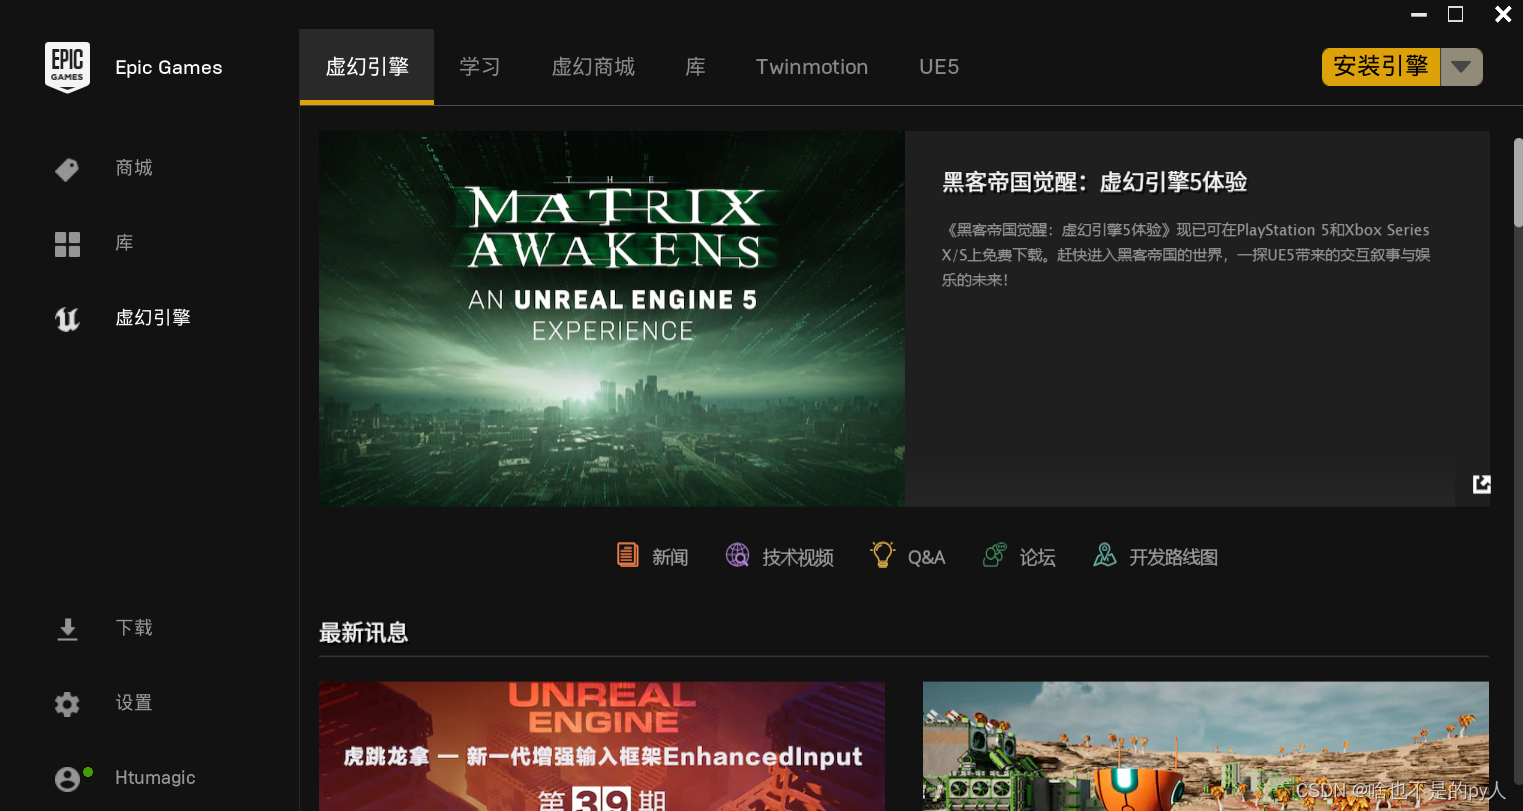This screenshot has width=1523, height=811.
Task: Switch to the UE5 tab
Action: pos(939,67)
